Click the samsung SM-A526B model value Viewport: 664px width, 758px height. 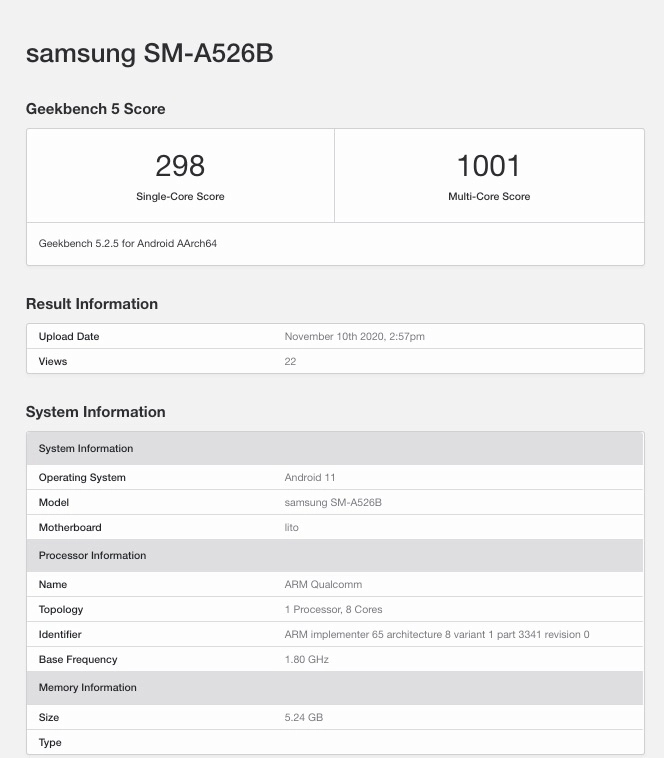click(333, 503)
